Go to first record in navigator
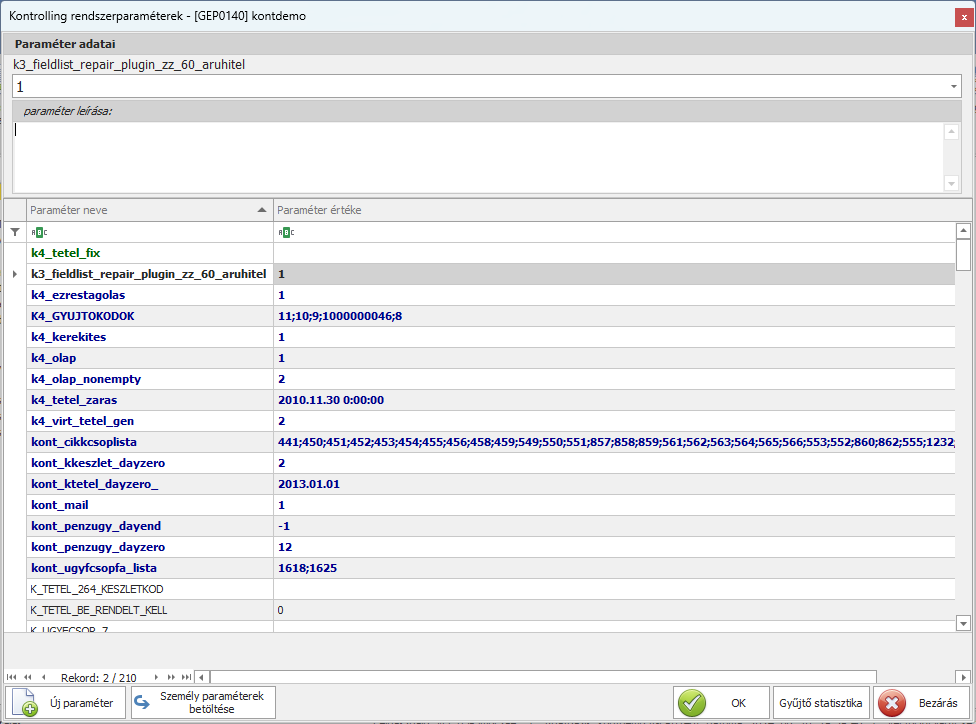976x724 pixels. pos(12,677)
